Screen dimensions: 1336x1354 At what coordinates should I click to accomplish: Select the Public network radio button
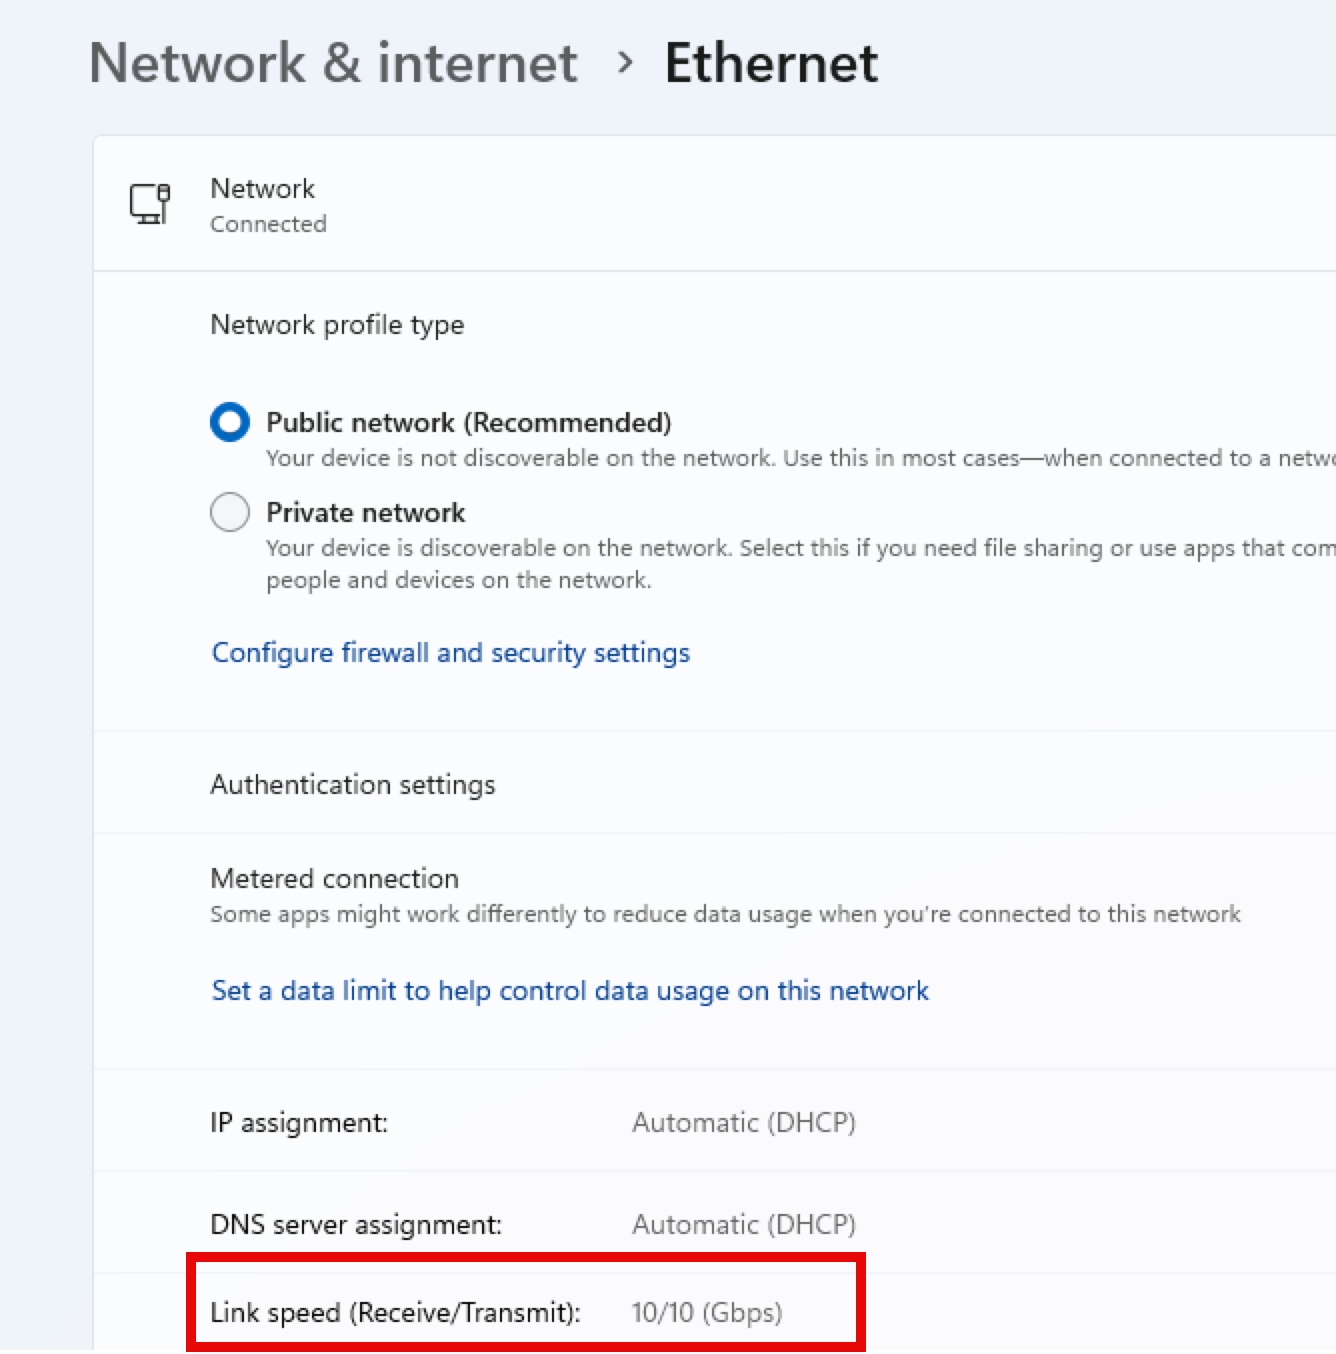230,422
